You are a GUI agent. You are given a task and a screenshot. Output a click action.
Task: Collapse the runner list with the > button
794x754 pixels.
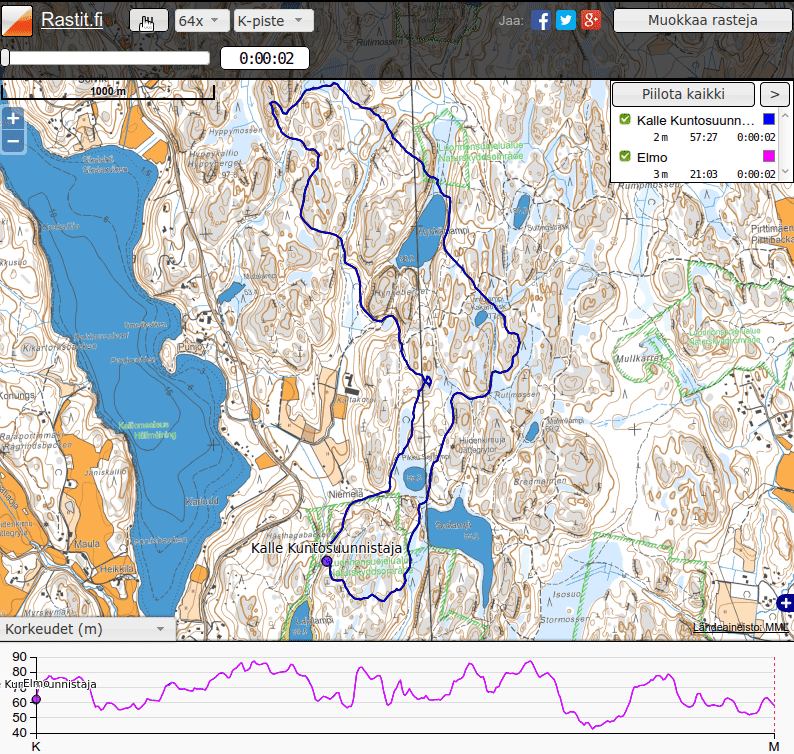tap(774, 94)
